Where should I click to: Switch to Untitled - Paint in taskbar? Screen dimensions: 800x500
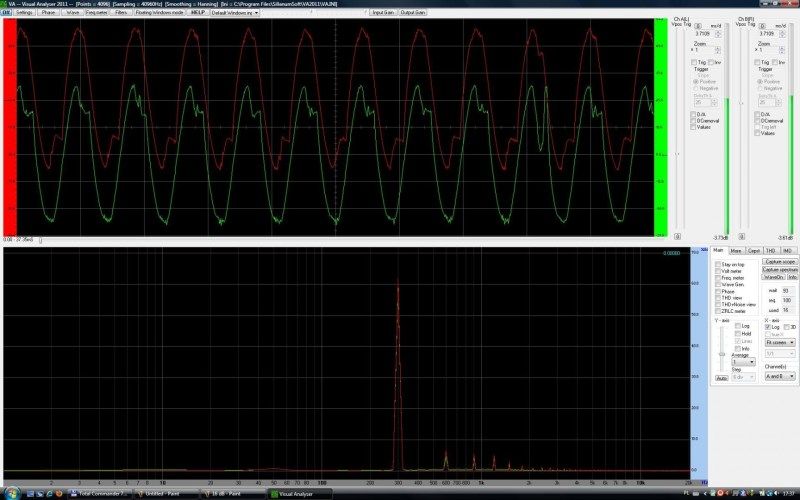coord(166,494)
